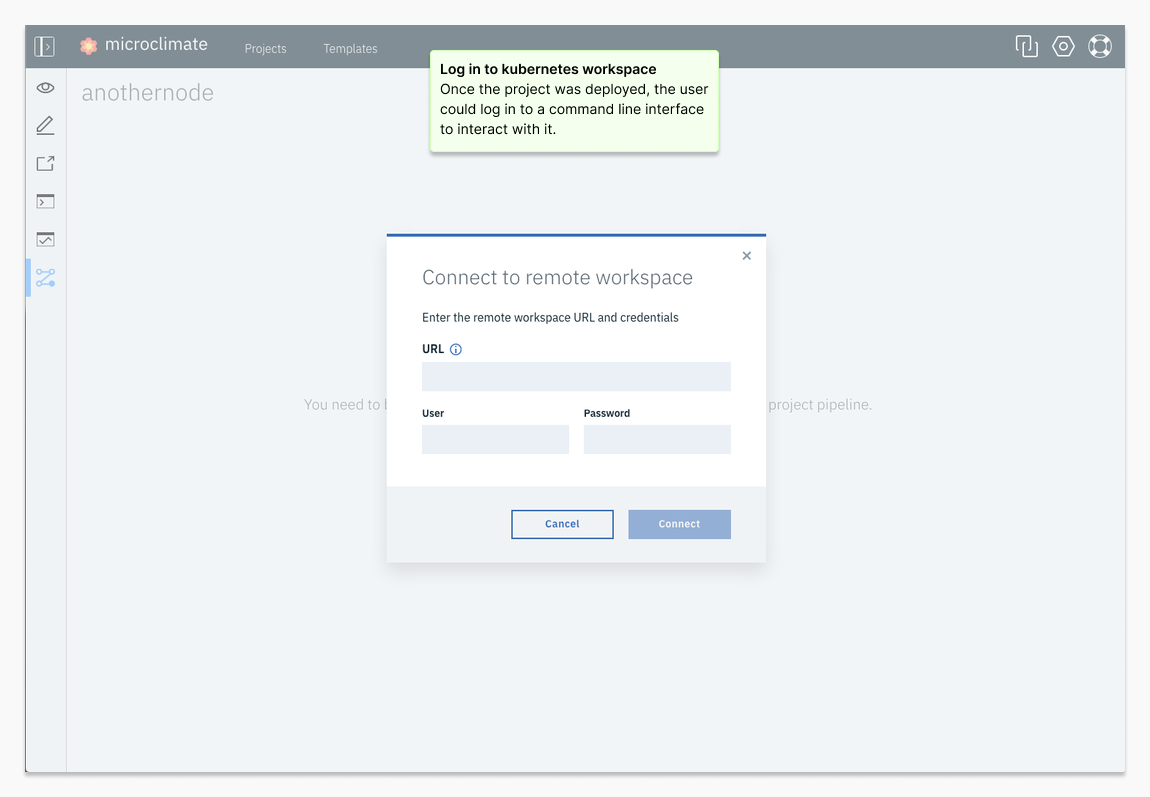Click into the User text field
This screenshot has height=797, width=1150.
point(495,440)
